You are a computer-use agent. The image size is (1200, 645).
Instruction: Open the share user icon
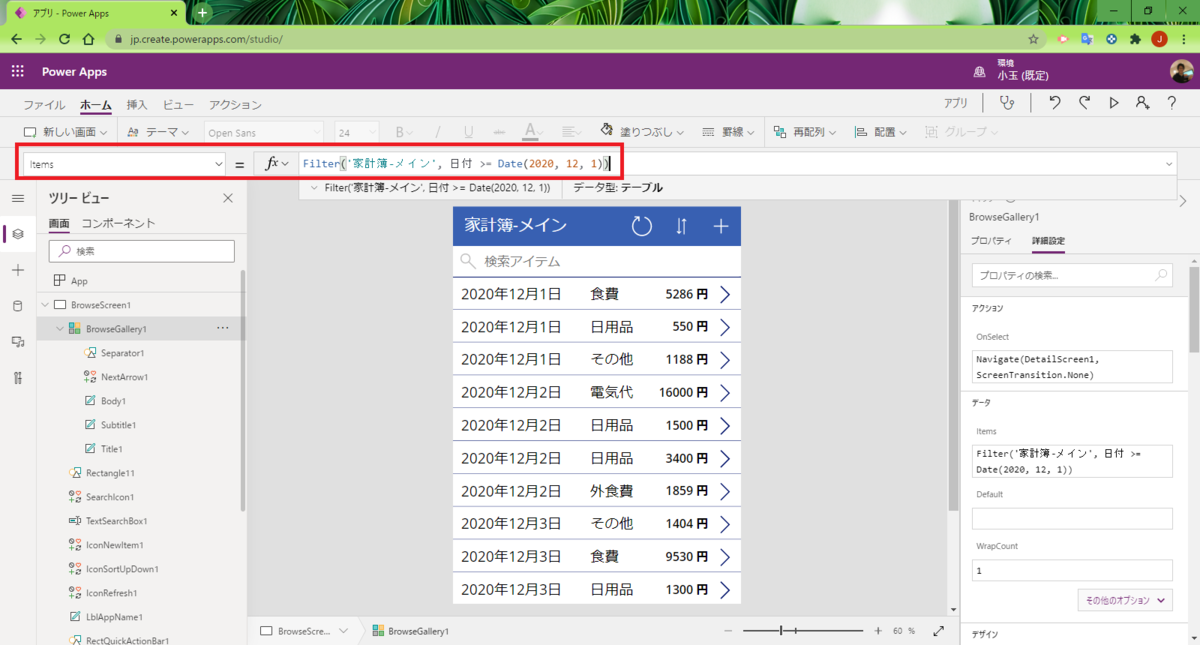tap(1142, 103)
